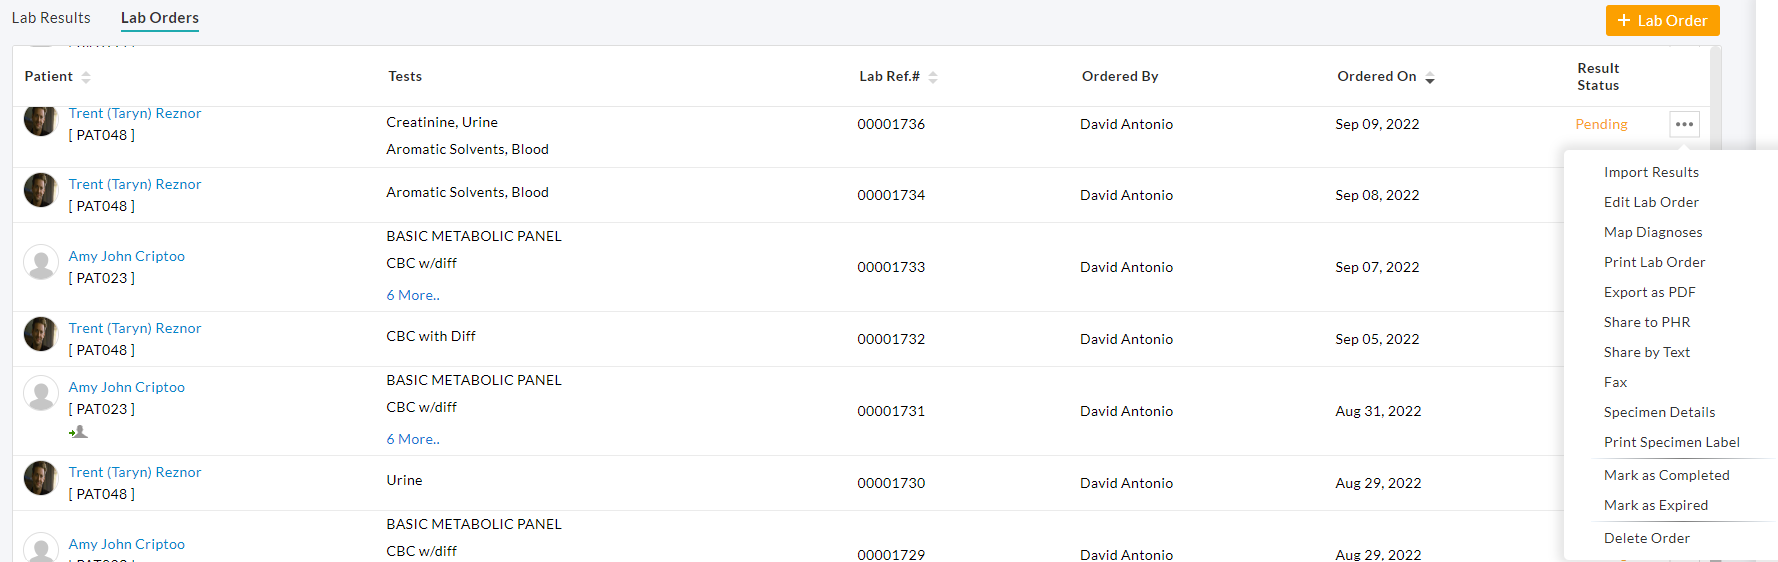Switch to the Lab Results tab
Image resolution: width=1778 pixels, height=562 pixels.
(51, 18)
